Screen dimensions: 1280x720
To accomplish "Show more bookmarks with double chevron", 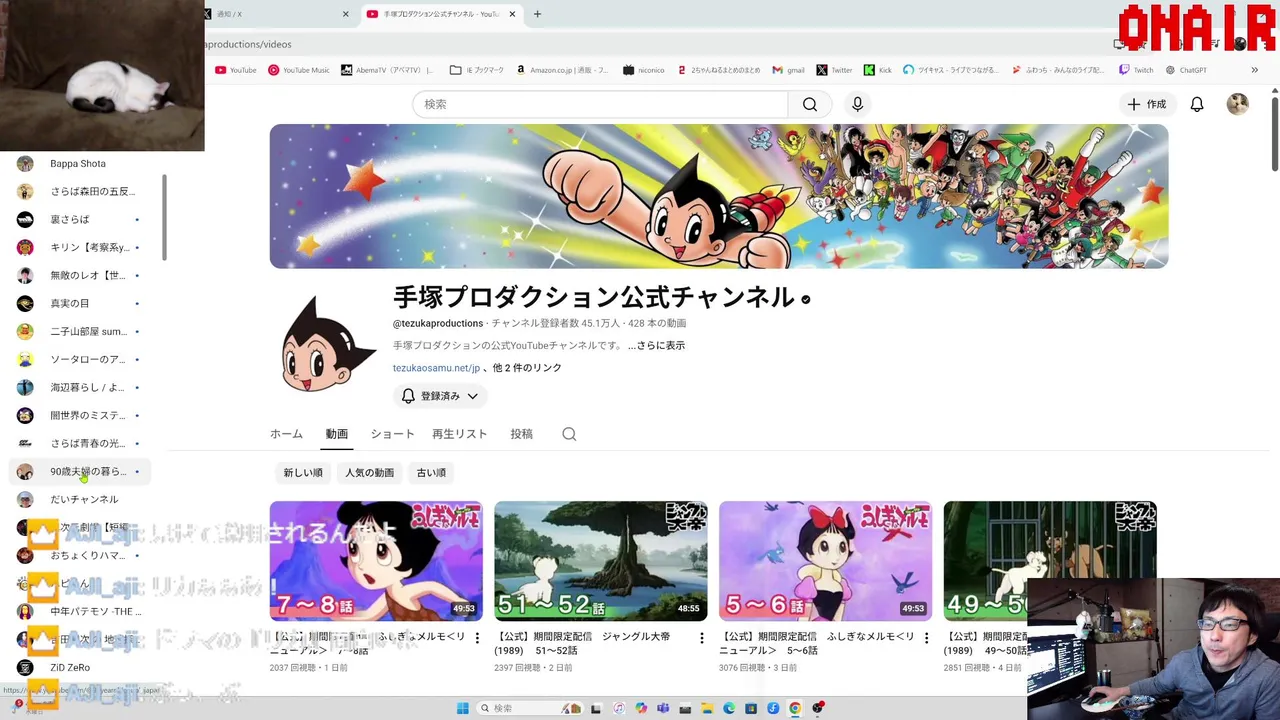I will click(1254, 70).
